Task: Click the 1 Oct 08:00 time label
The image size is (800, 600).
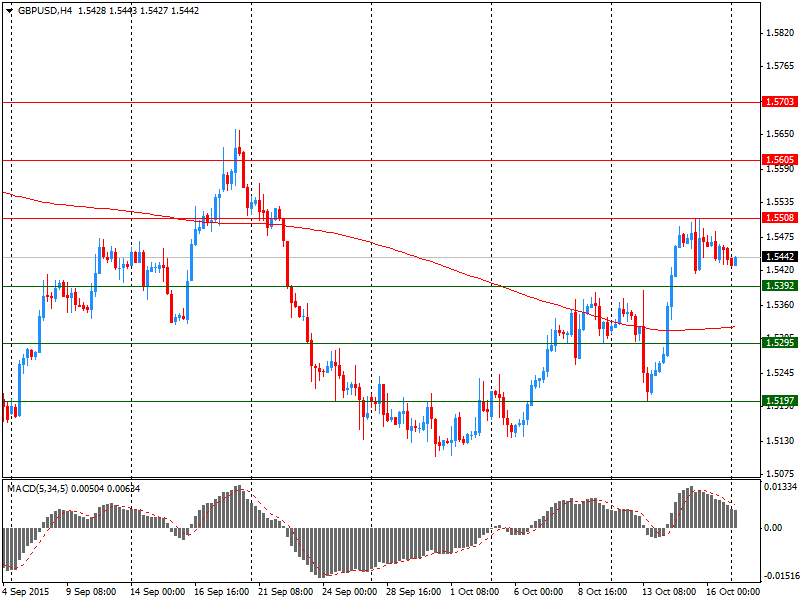Action: point(475,592)
